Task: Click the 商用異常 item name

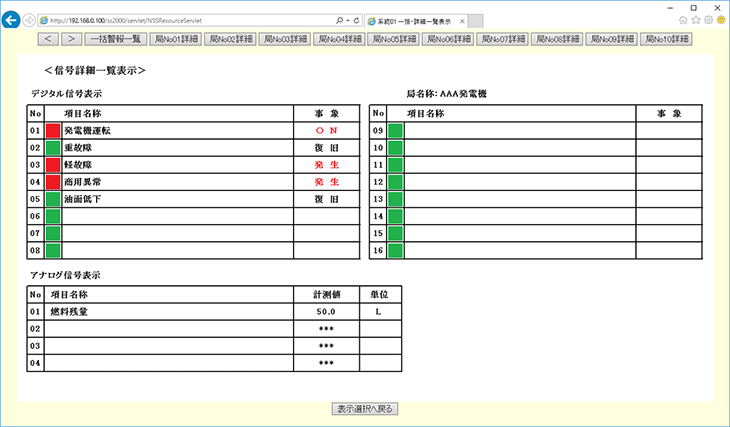Action: 83,182
